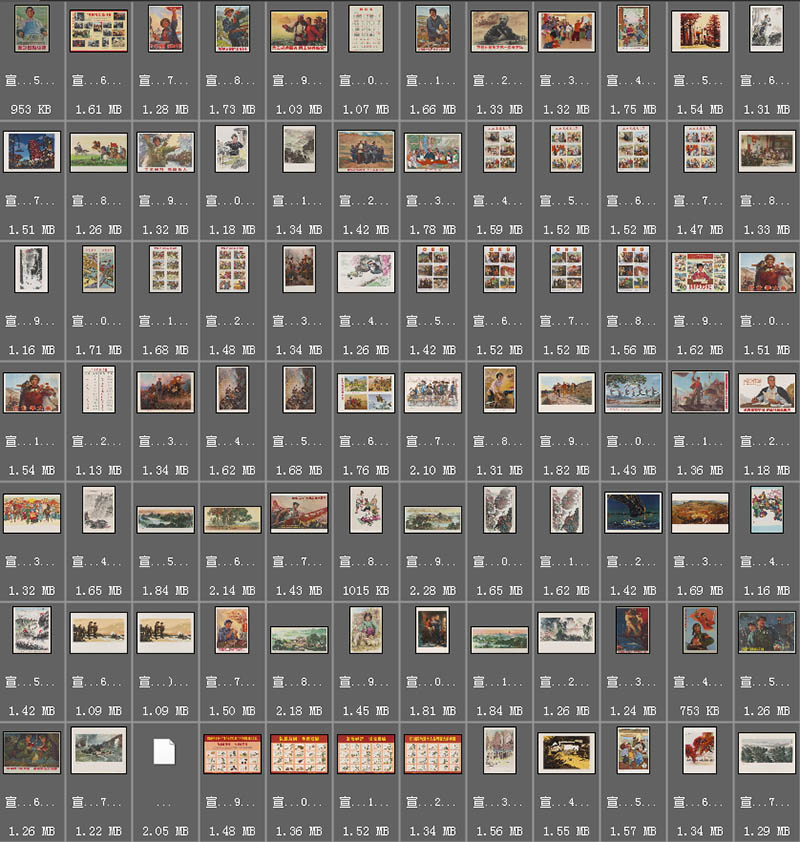The image size is (800, 842).
Task: Click the 1.75 MB file size label
Action: [x=632, y=109]
